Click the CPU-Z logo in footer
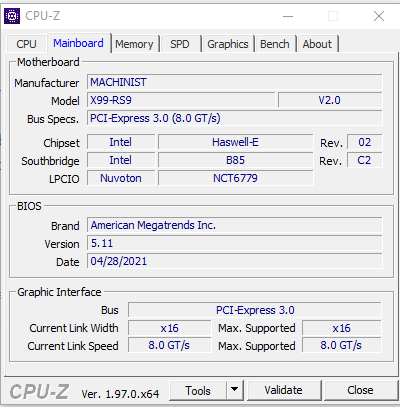This screenshot has height=407, width=400. point(39,391)
